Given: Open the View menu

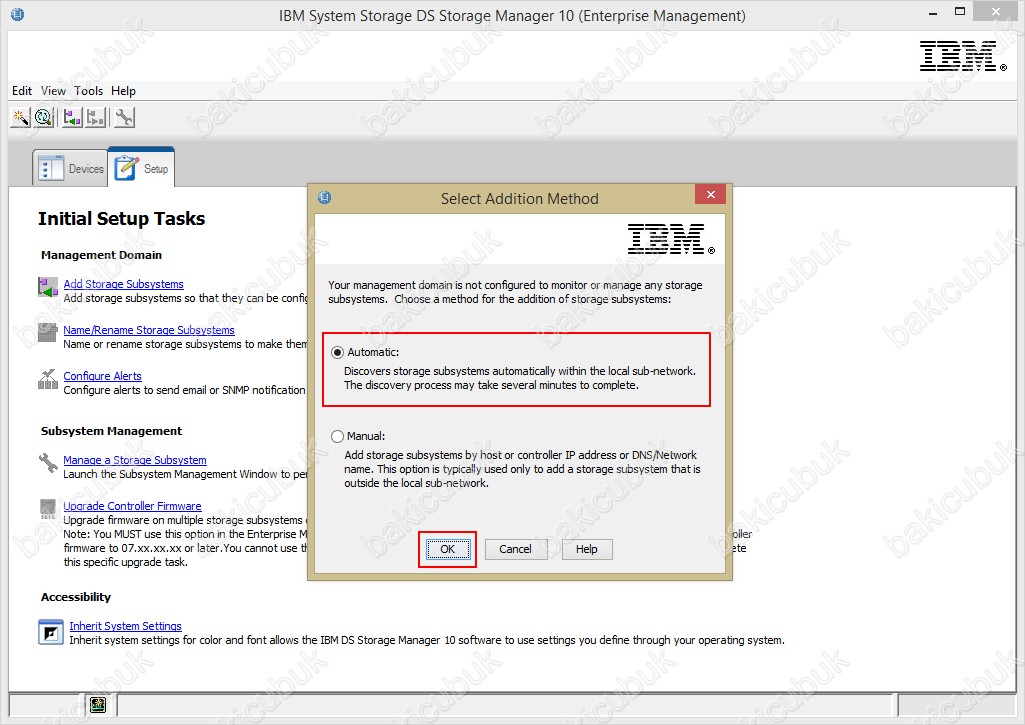Looking at the screenshot, I should coord(53,91).
